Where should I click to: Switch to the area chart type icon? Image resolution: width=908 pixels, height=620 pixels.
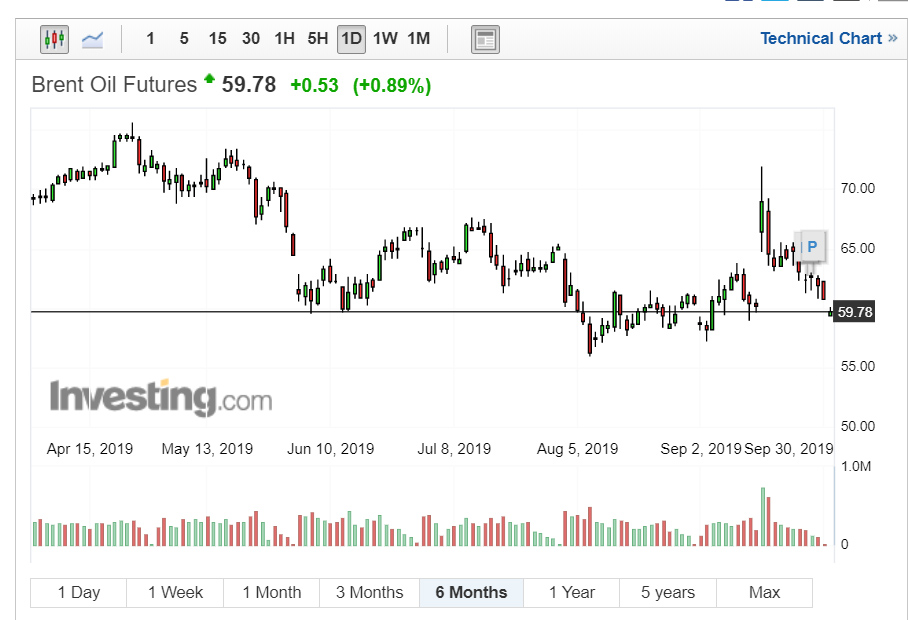point(93,39)
